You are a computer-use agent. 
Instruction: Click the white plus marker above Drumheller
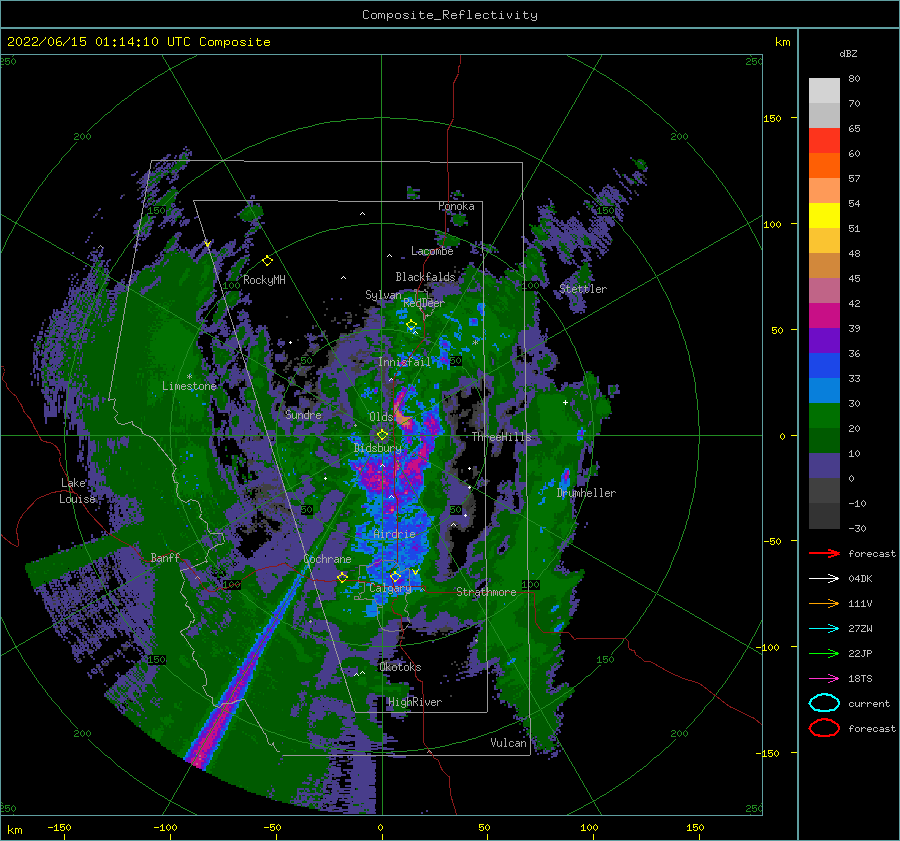click(x=565, y=402)
